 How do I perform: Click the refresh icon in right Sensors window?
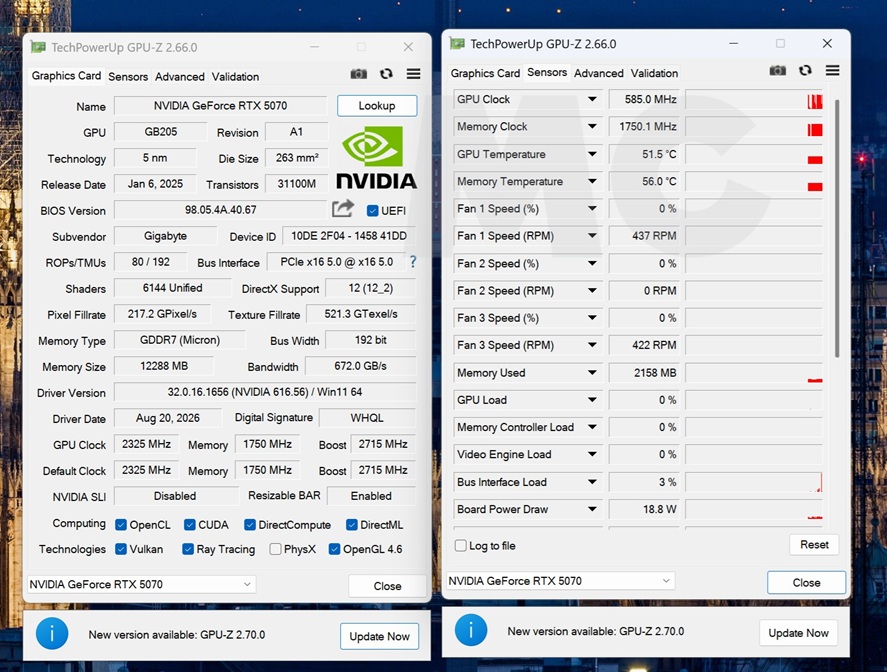click(806, 71)
